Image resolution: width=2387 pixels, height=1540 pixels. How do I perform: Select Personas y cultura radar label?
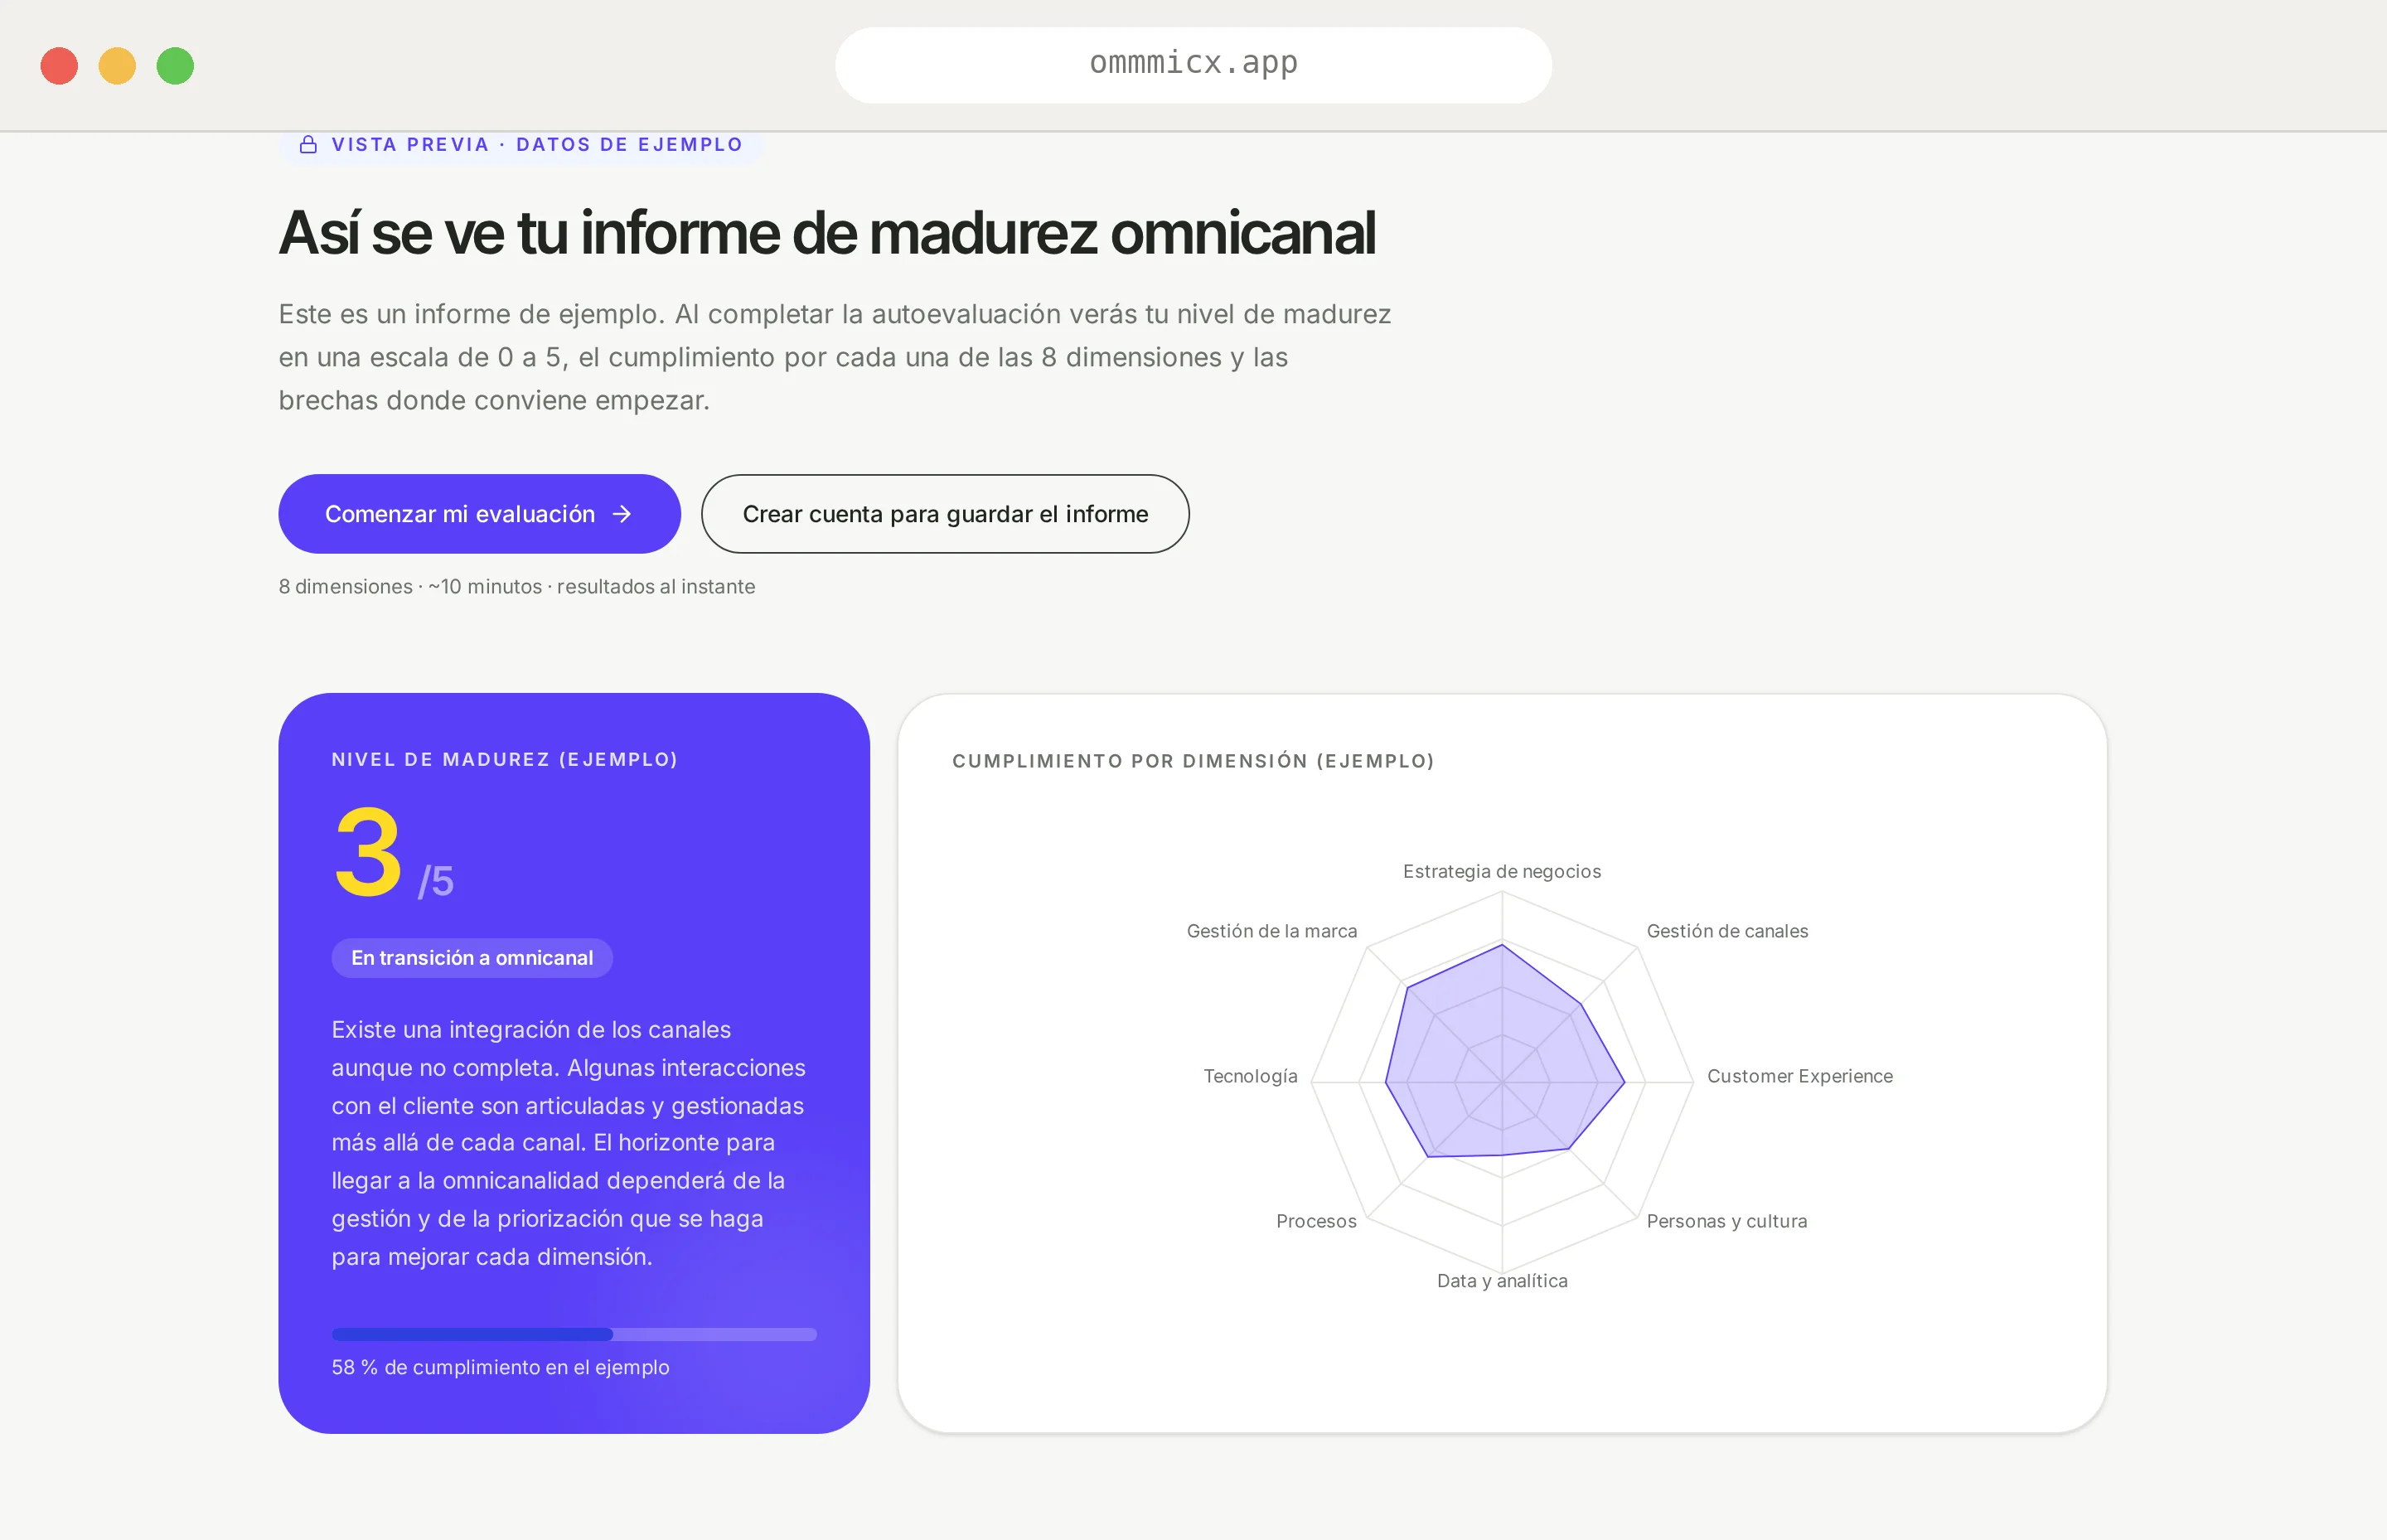[x=1726, y=1221]
